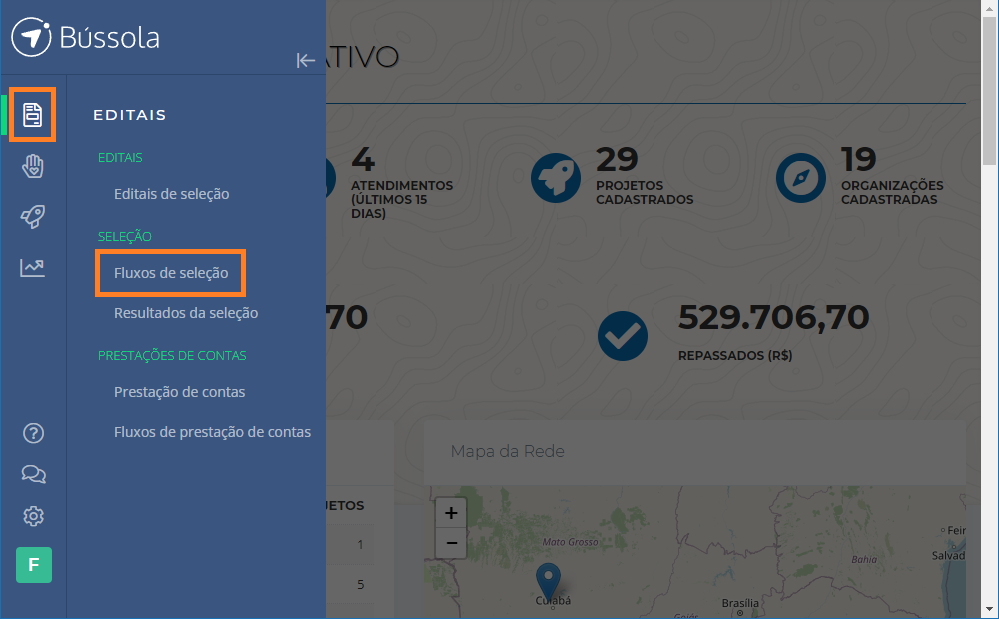
Task: Click the Mato Grosso label on map
Action: tap(570, 542)
